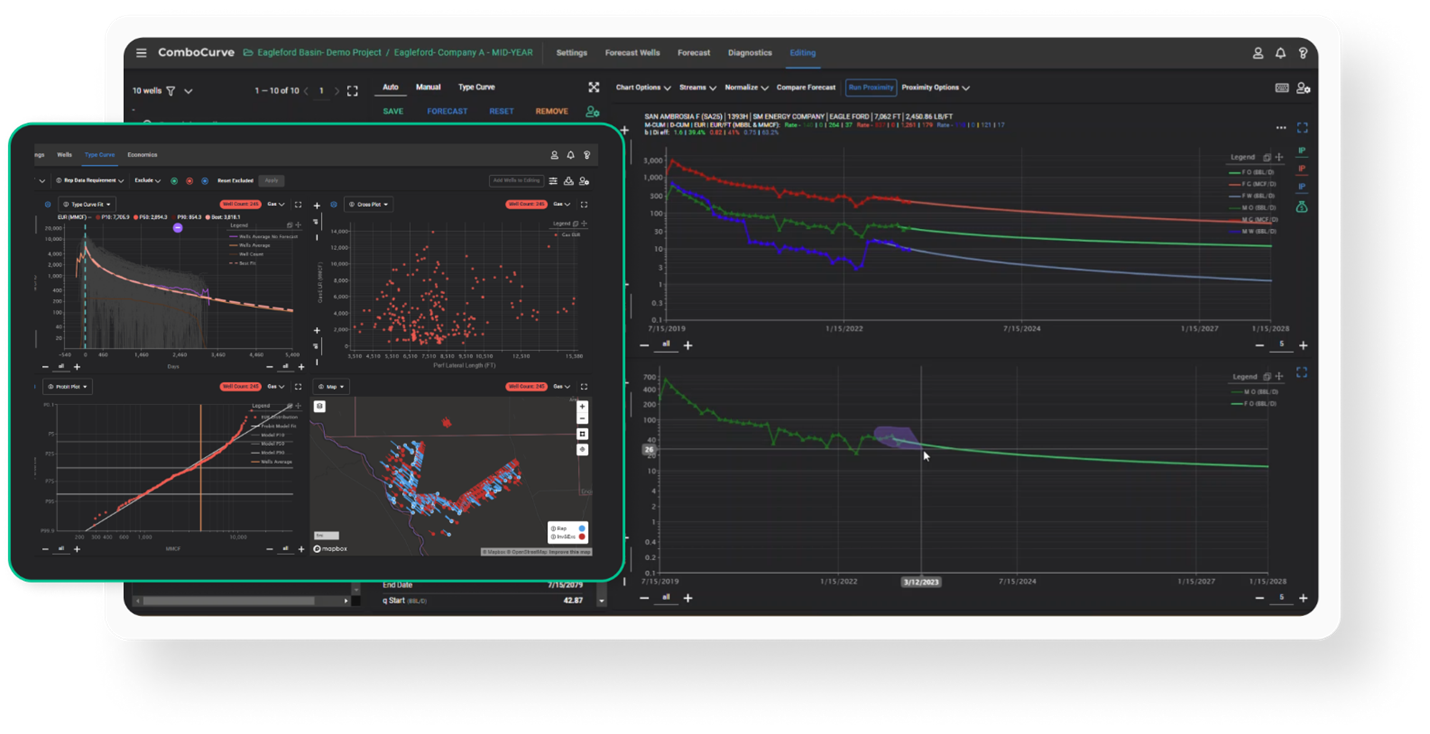Click the wells filter funnel icon
1430x734 pixels.
point(171,91)
